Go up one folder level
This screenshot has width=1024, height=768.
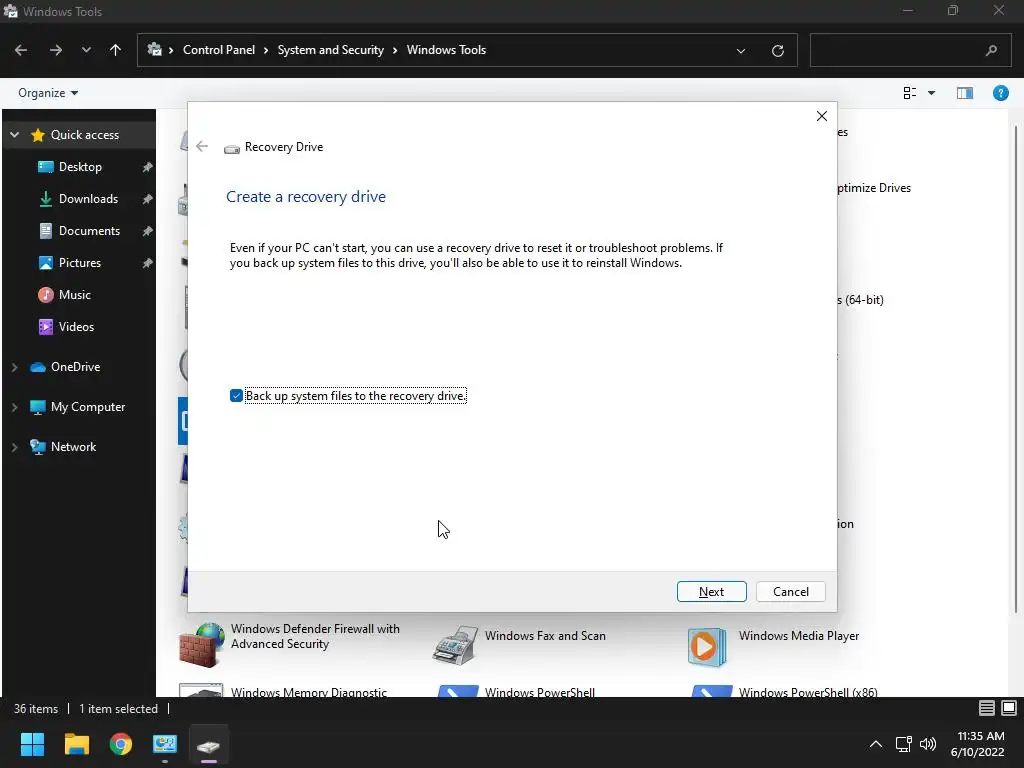coord(116,50)
